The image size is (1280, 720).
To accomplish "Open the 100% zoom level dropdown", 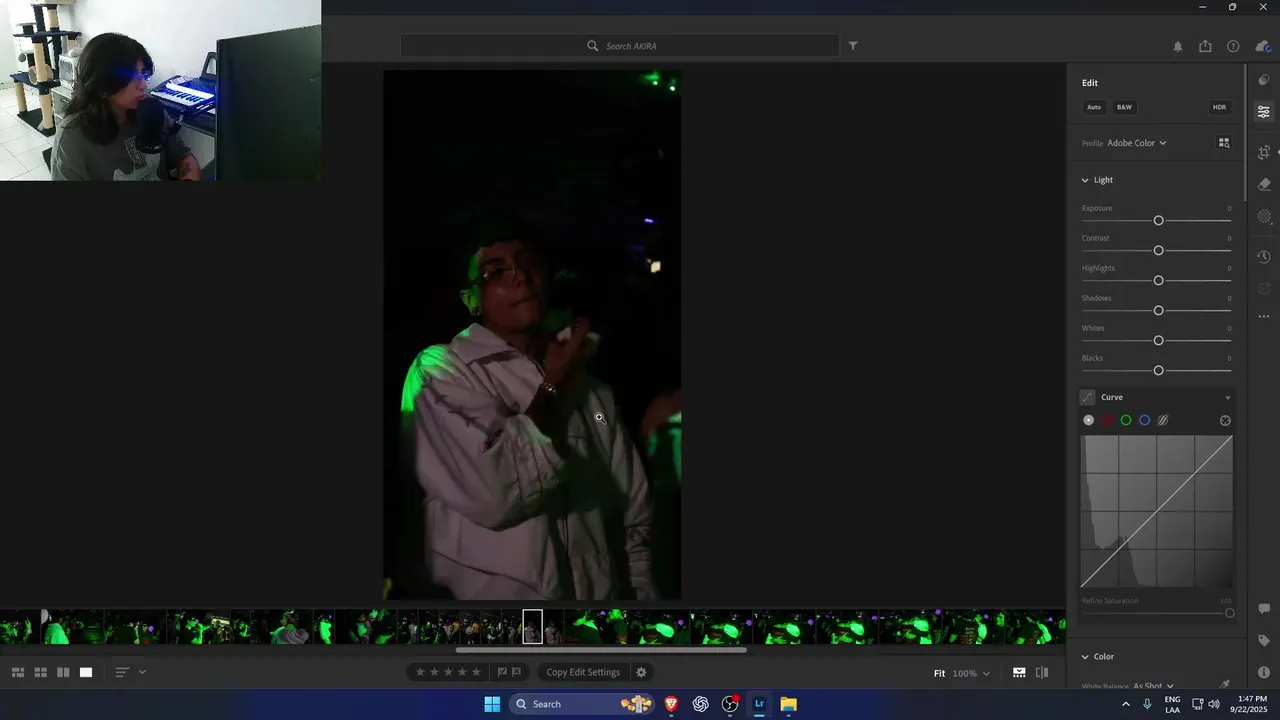I will click(x=971, y=673).
